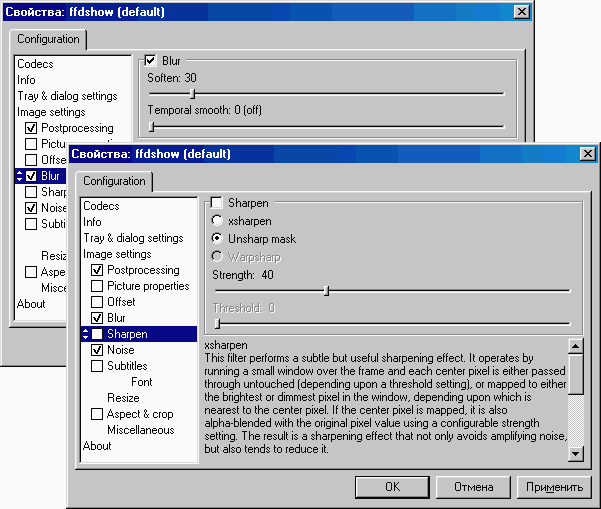
Task: Toggle Picture properties checkbox in front window
Action: tap(97, 286)
